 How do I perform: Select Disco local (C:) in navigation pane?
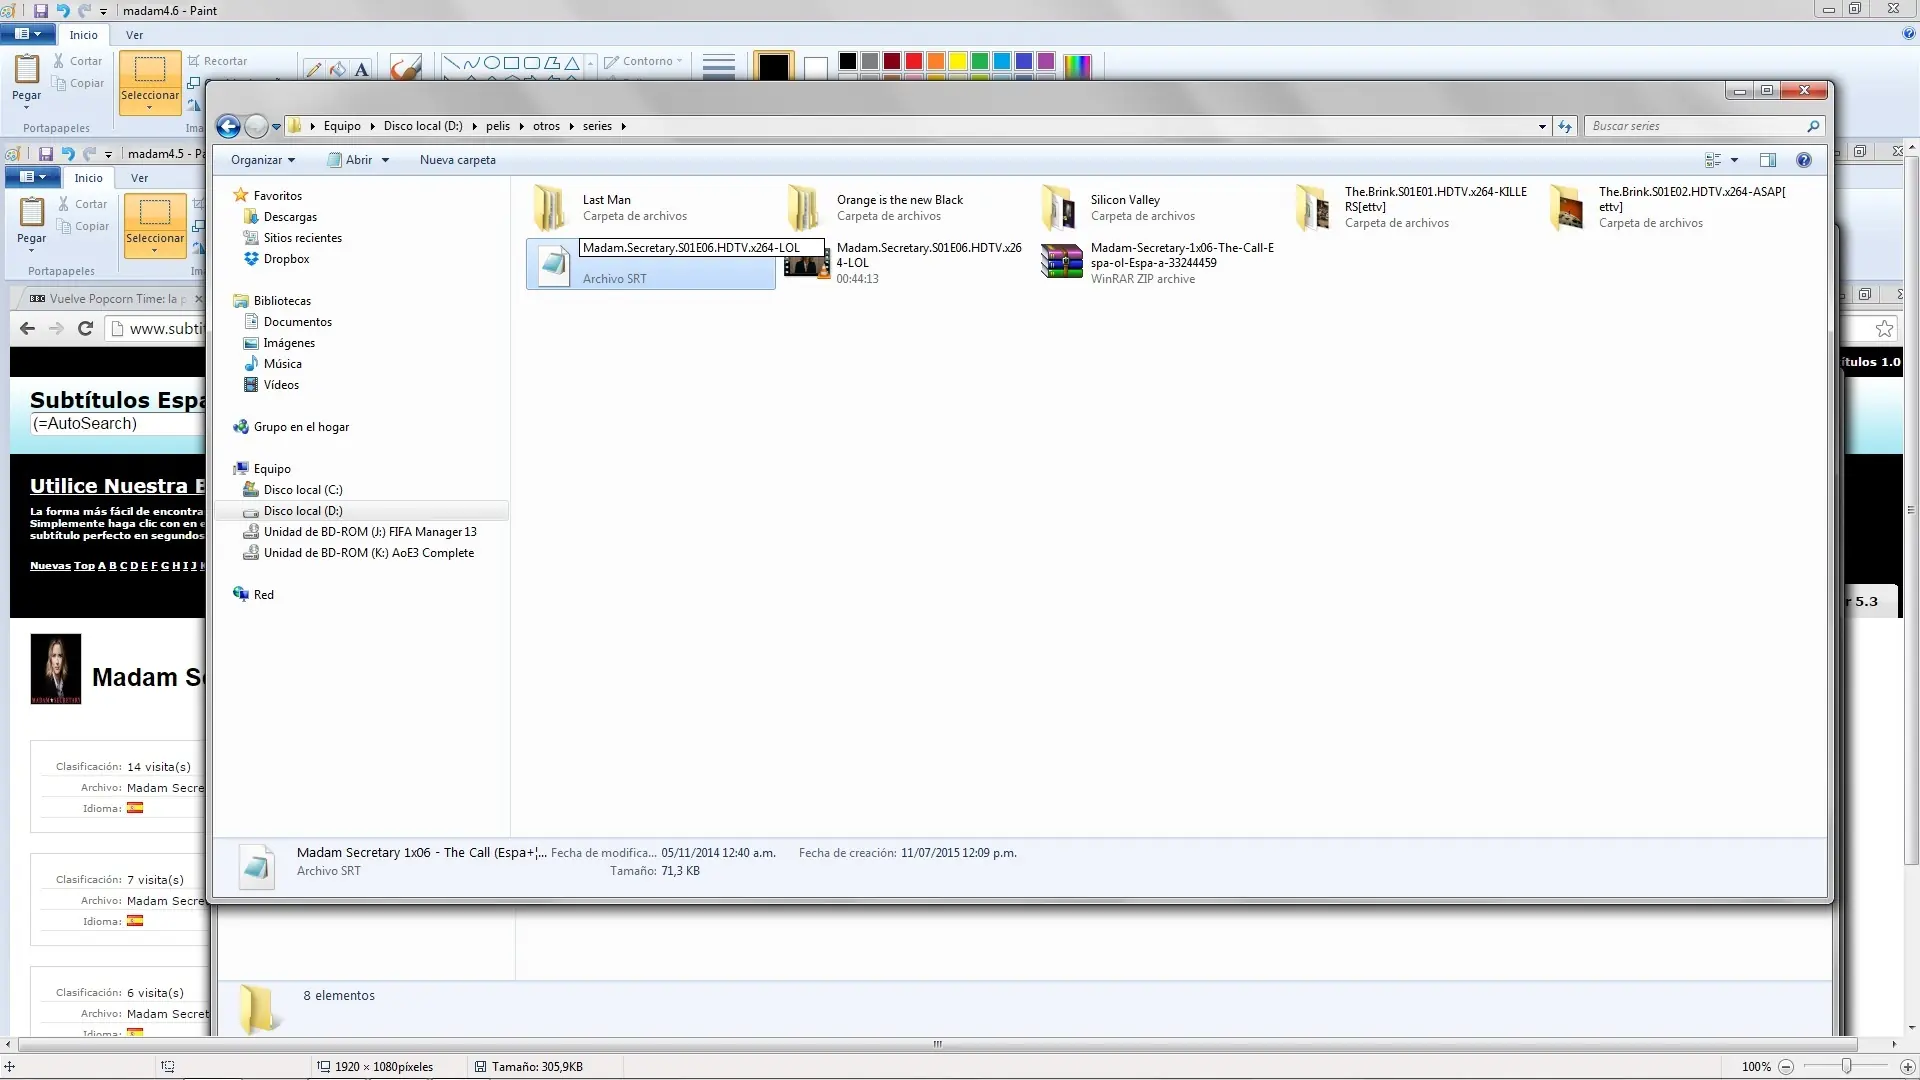coord(293,490)
